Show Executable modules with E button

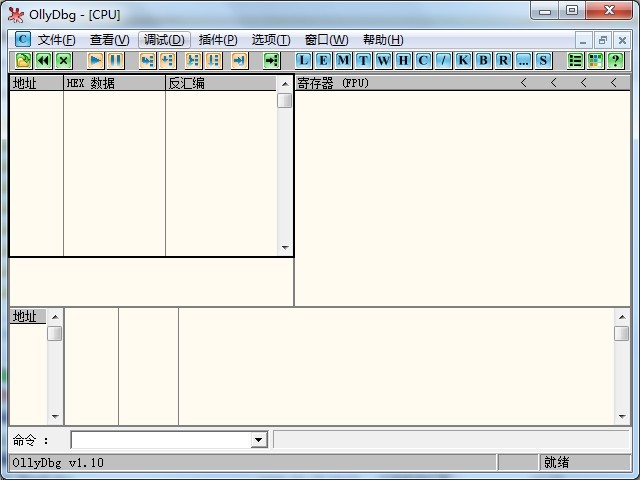pos(324,60)
